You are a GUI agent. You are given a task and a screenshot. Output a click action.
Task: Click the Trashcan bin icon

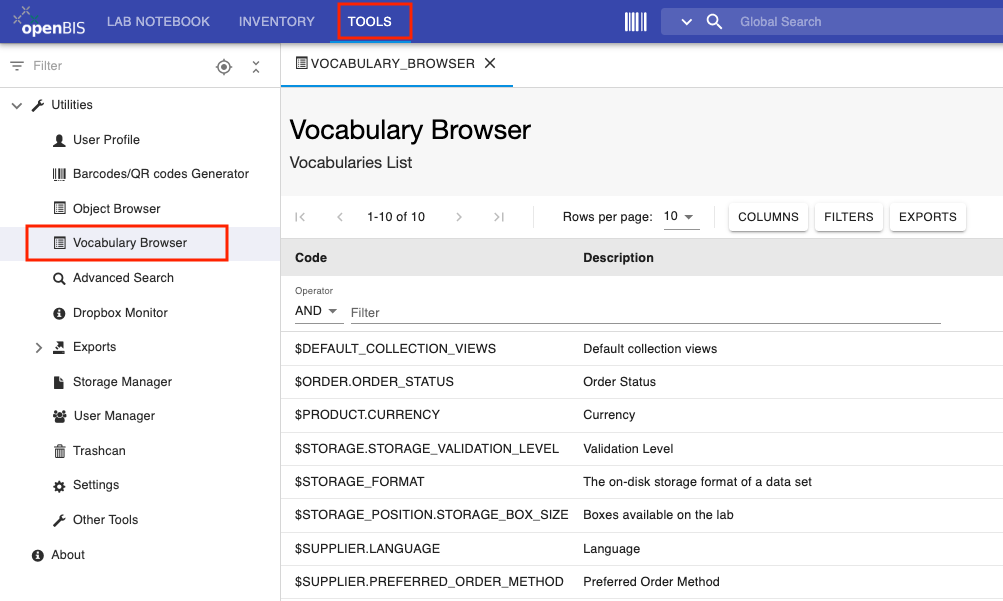pos(59,451)
